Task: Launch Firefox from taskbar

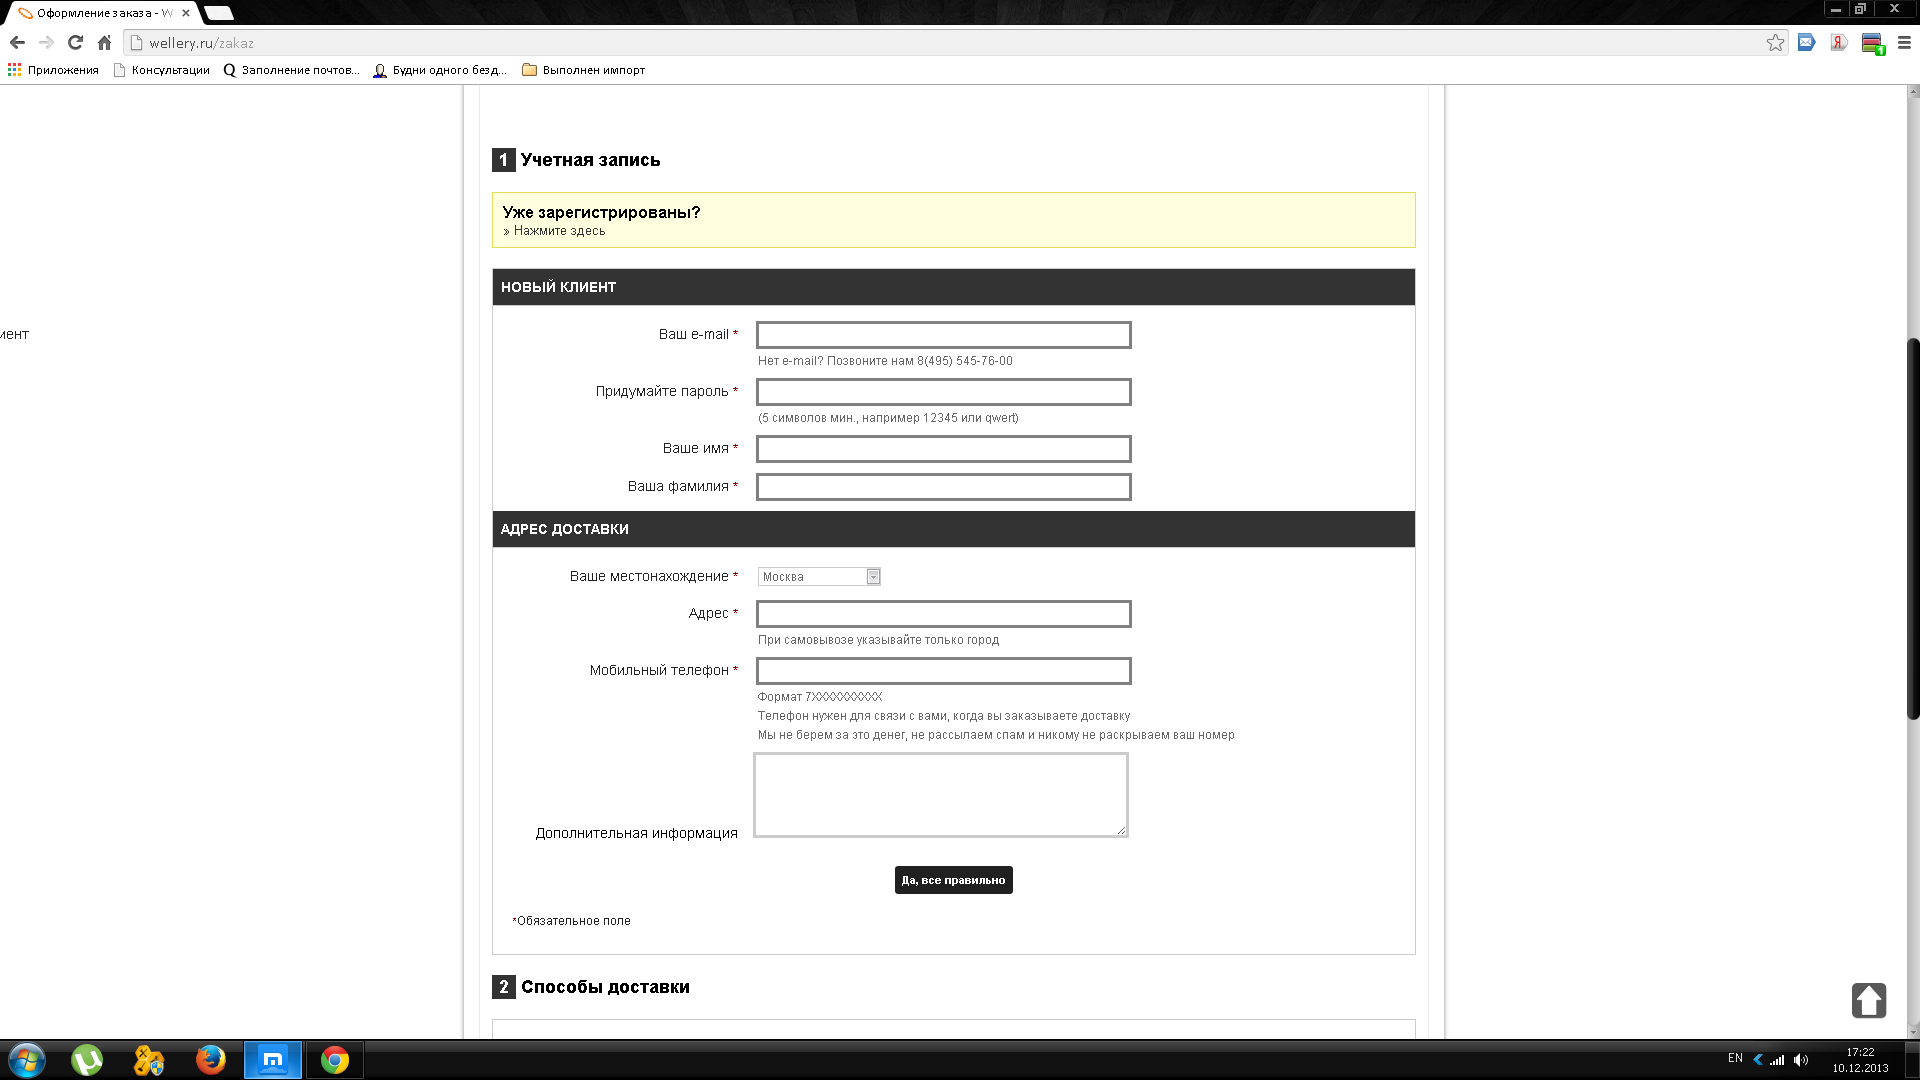Action: 210,1060
